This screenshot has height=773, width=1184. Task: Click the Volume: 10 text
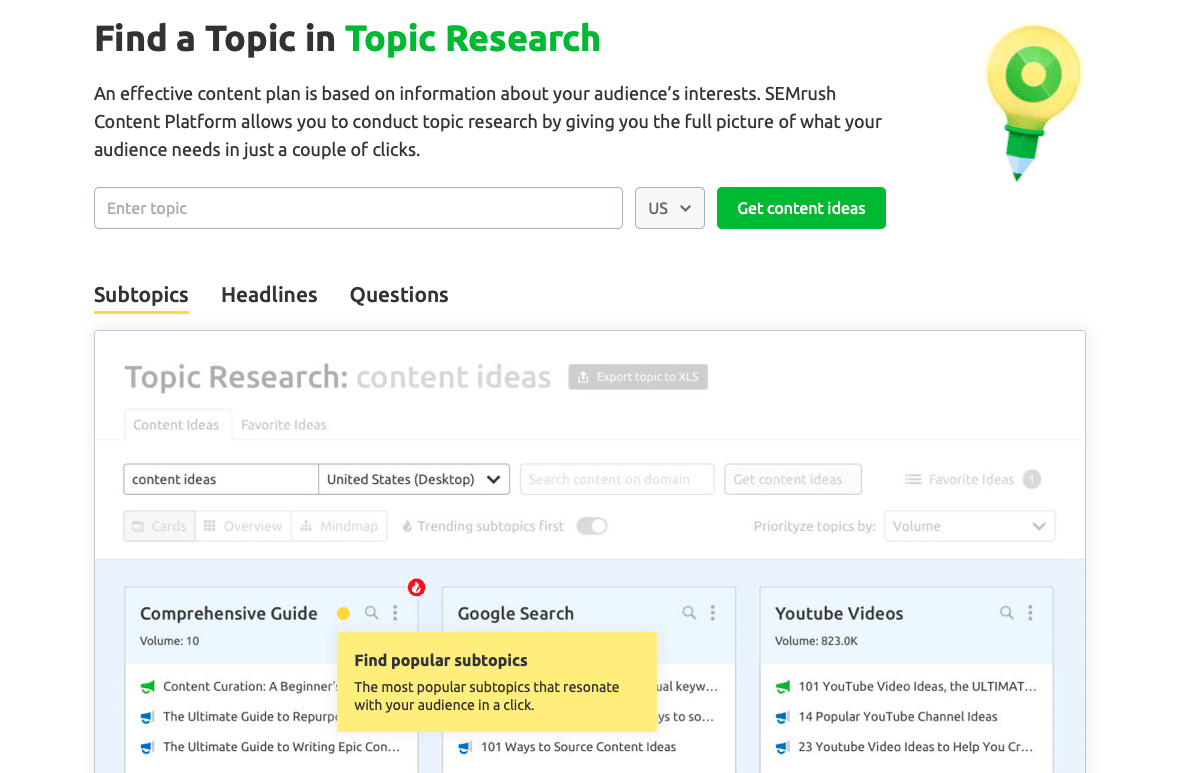pyautogui.click(x=169, y=641)
